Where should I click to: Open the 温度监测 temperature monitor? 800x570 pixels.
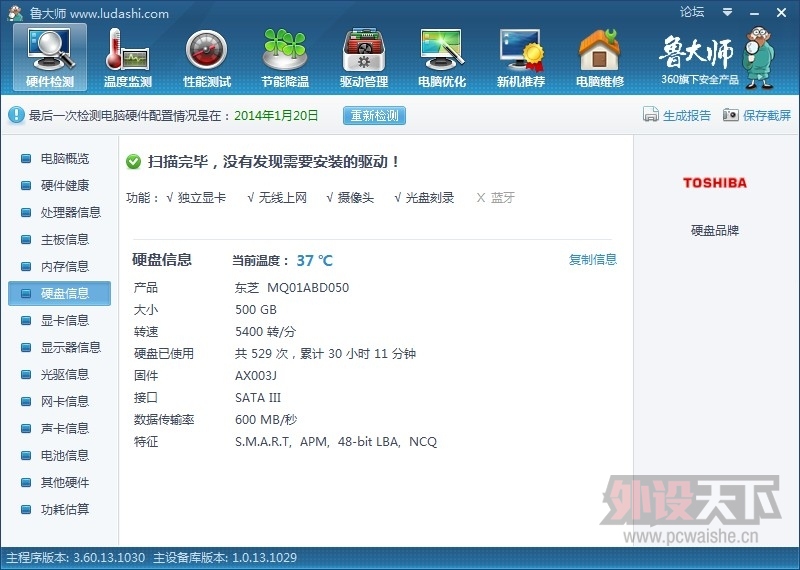[128, 58]
